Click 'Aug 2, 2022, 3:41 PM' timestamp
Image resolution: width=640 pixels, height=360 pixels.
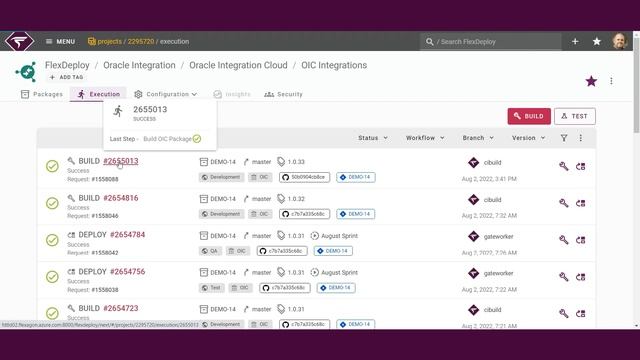489,179
